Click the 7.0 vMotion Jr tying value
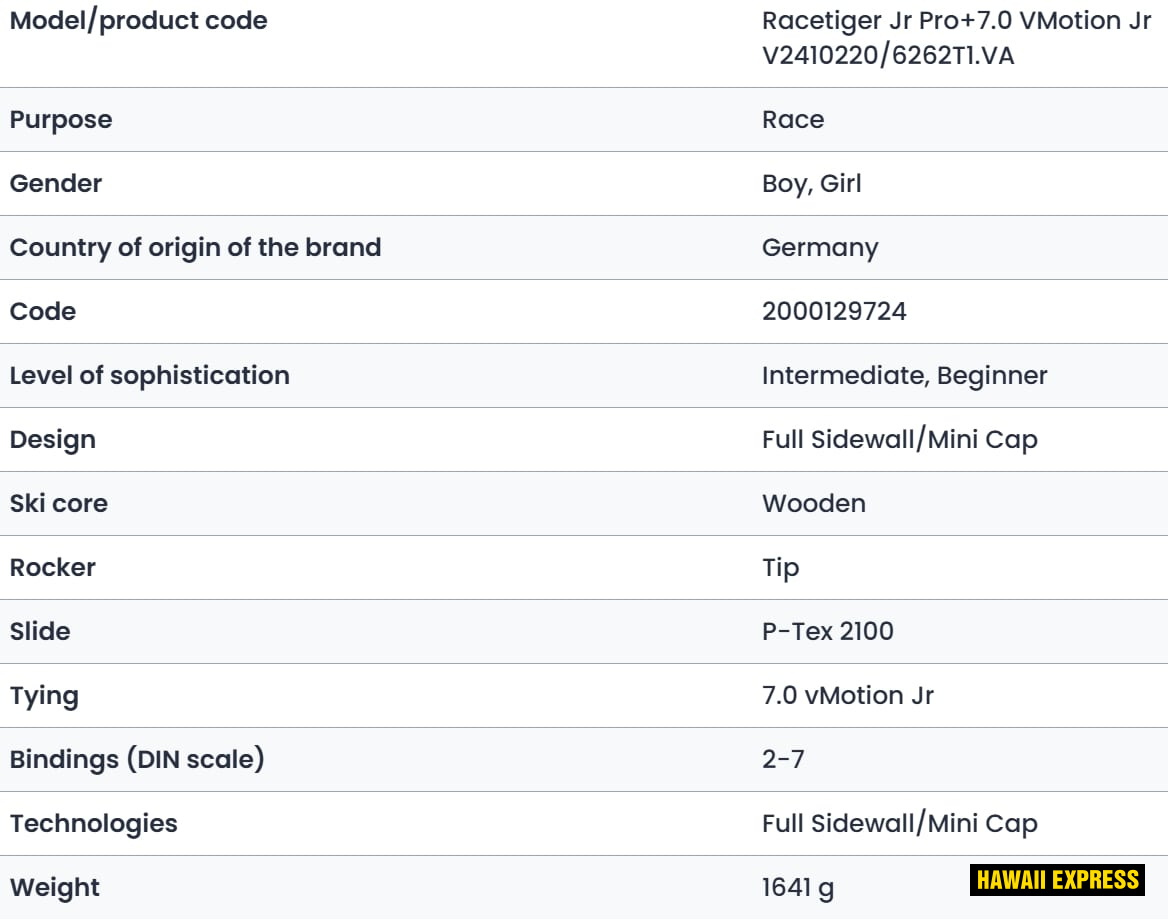 [847, 696]
